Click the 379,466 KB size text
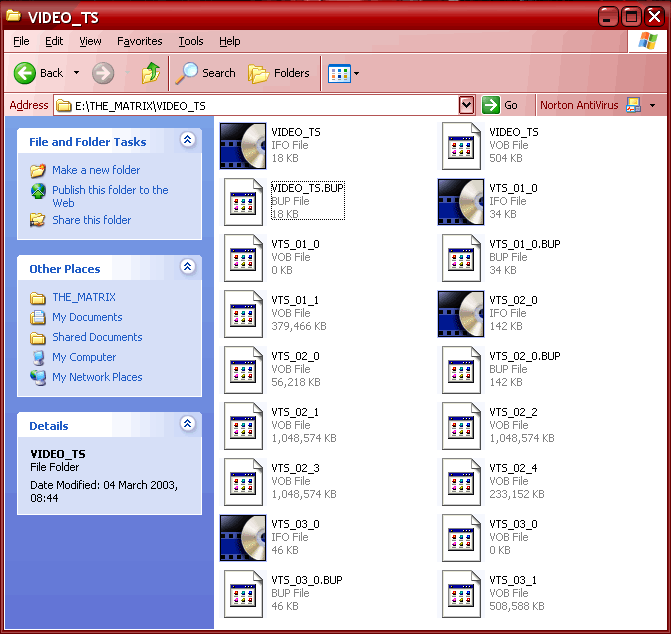 pyautogui.click(x=299, y=326)
